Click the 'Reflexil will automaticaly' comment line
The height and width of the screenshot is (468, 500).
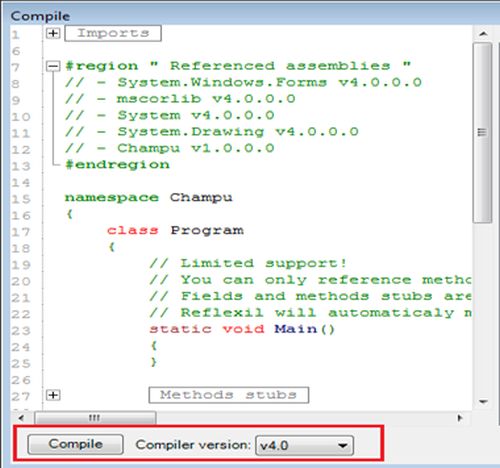[x=310, y=313]
